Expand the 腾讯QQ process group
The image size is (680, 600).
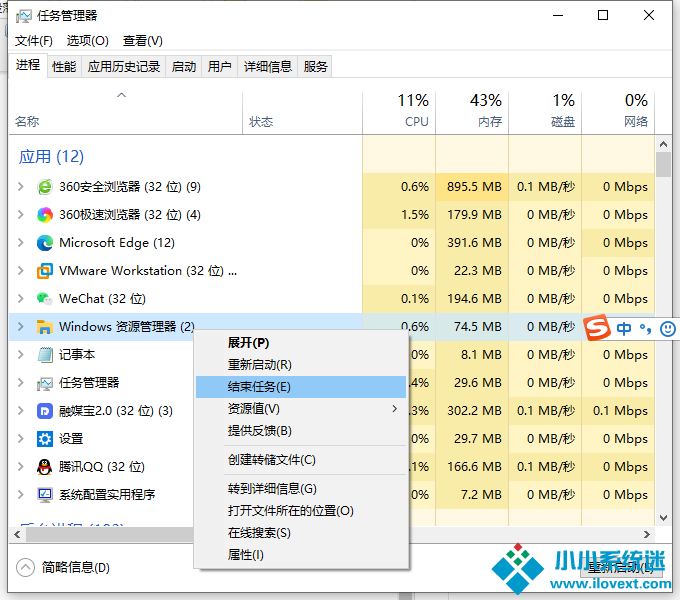20,466
